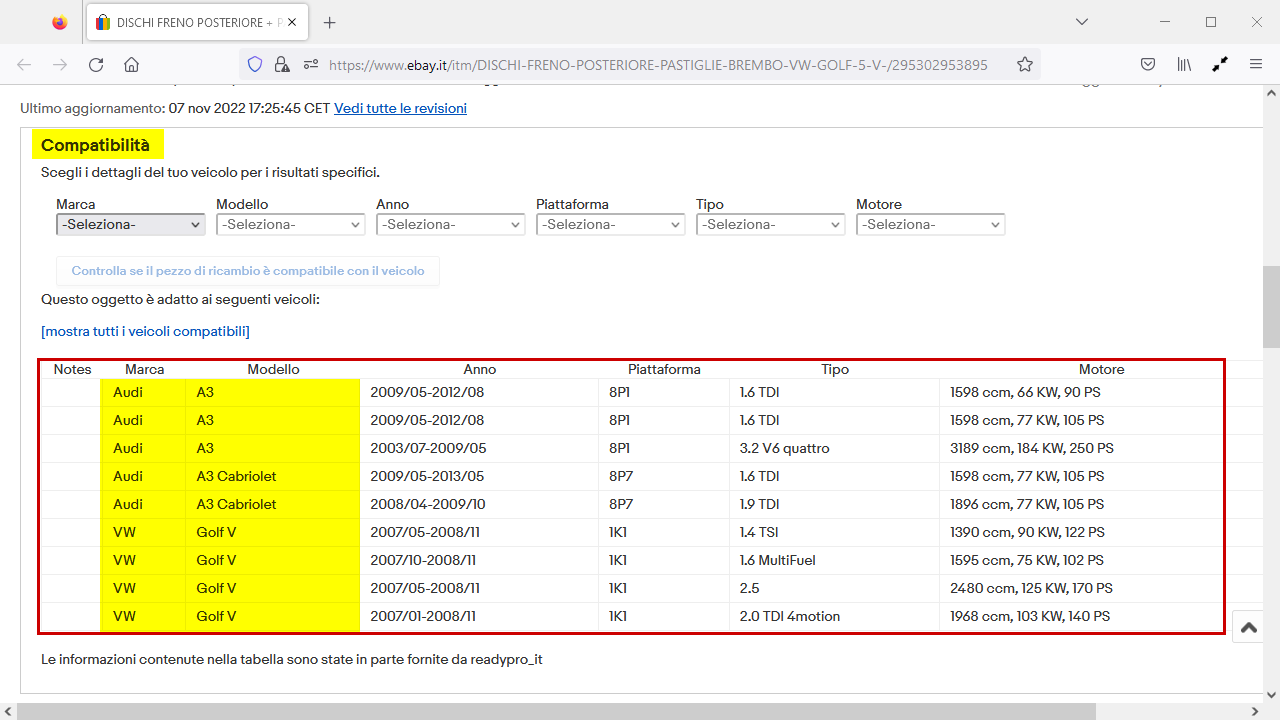Go to the Firefox home page
This screenshot has height=720, width=1280.
131,65
